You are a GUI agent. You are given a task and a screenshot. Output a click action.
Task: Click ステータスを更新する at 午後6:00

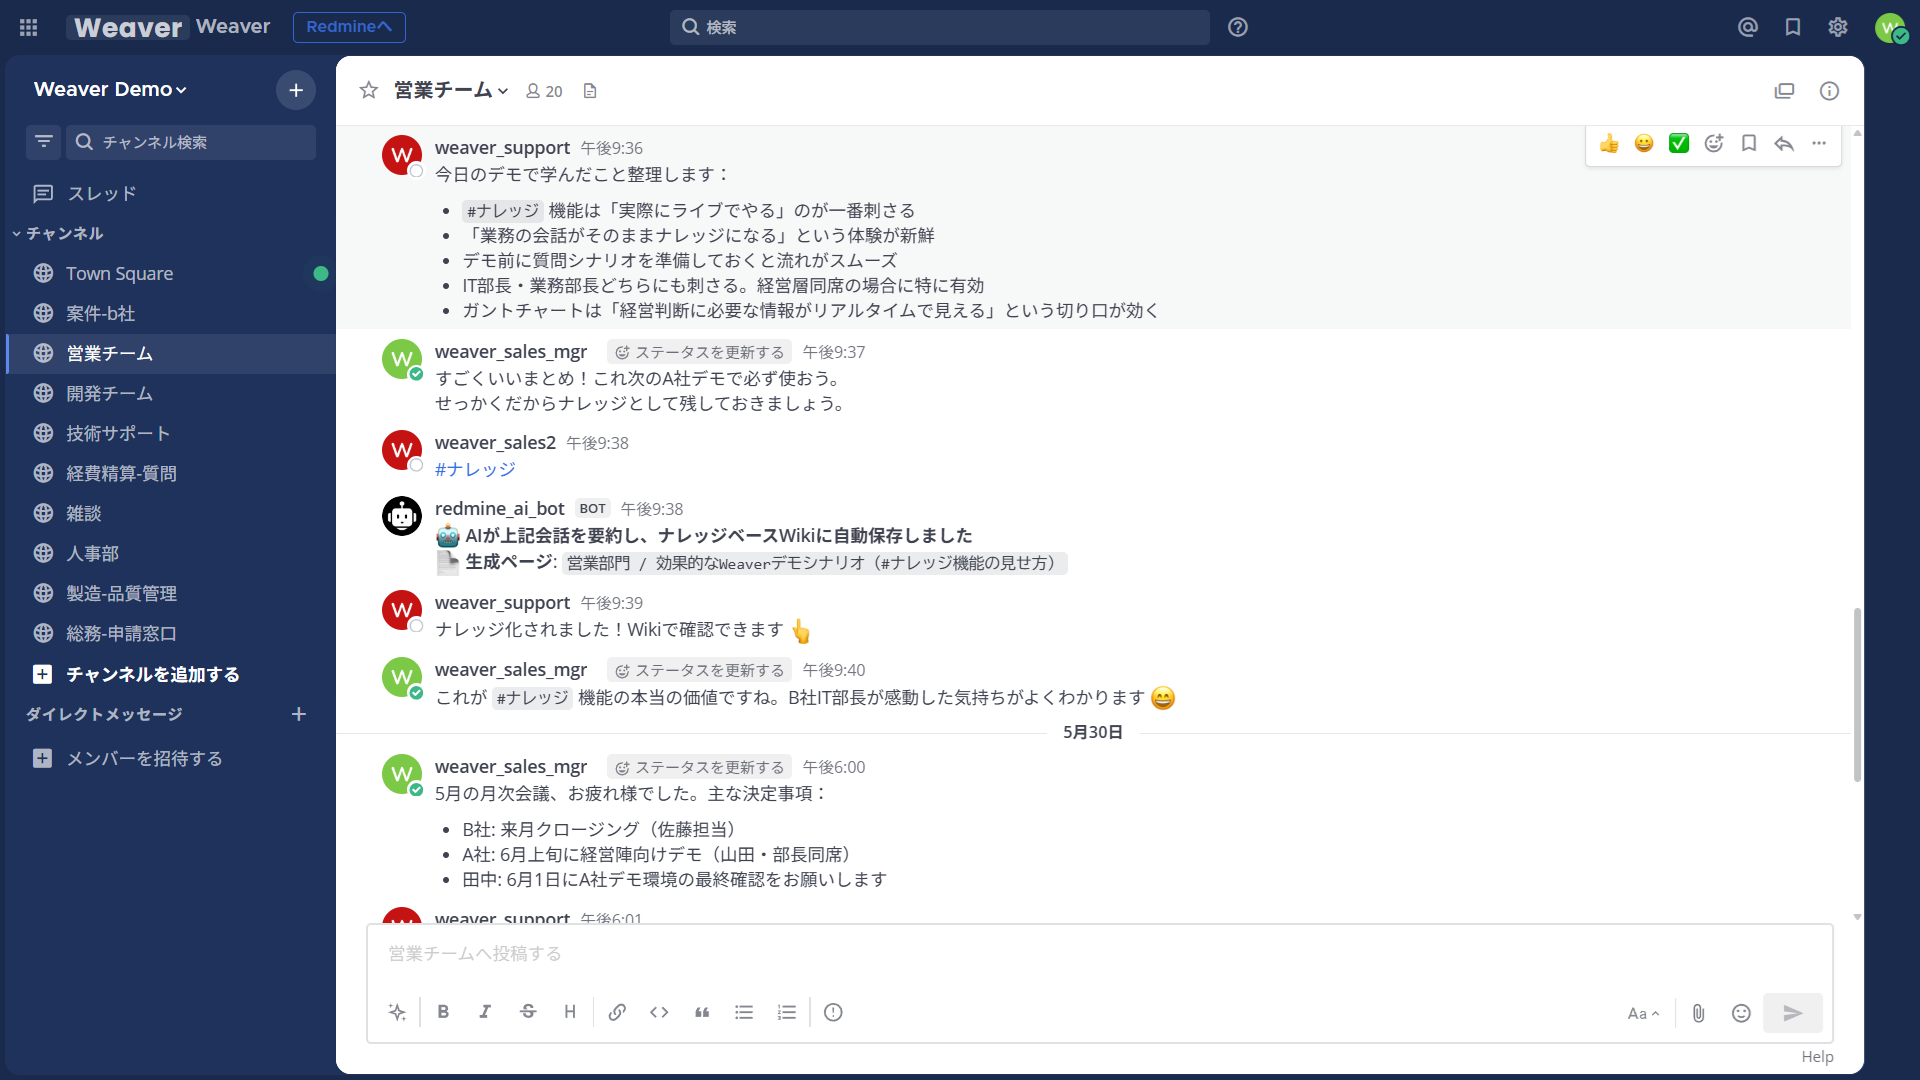(699, 767)
